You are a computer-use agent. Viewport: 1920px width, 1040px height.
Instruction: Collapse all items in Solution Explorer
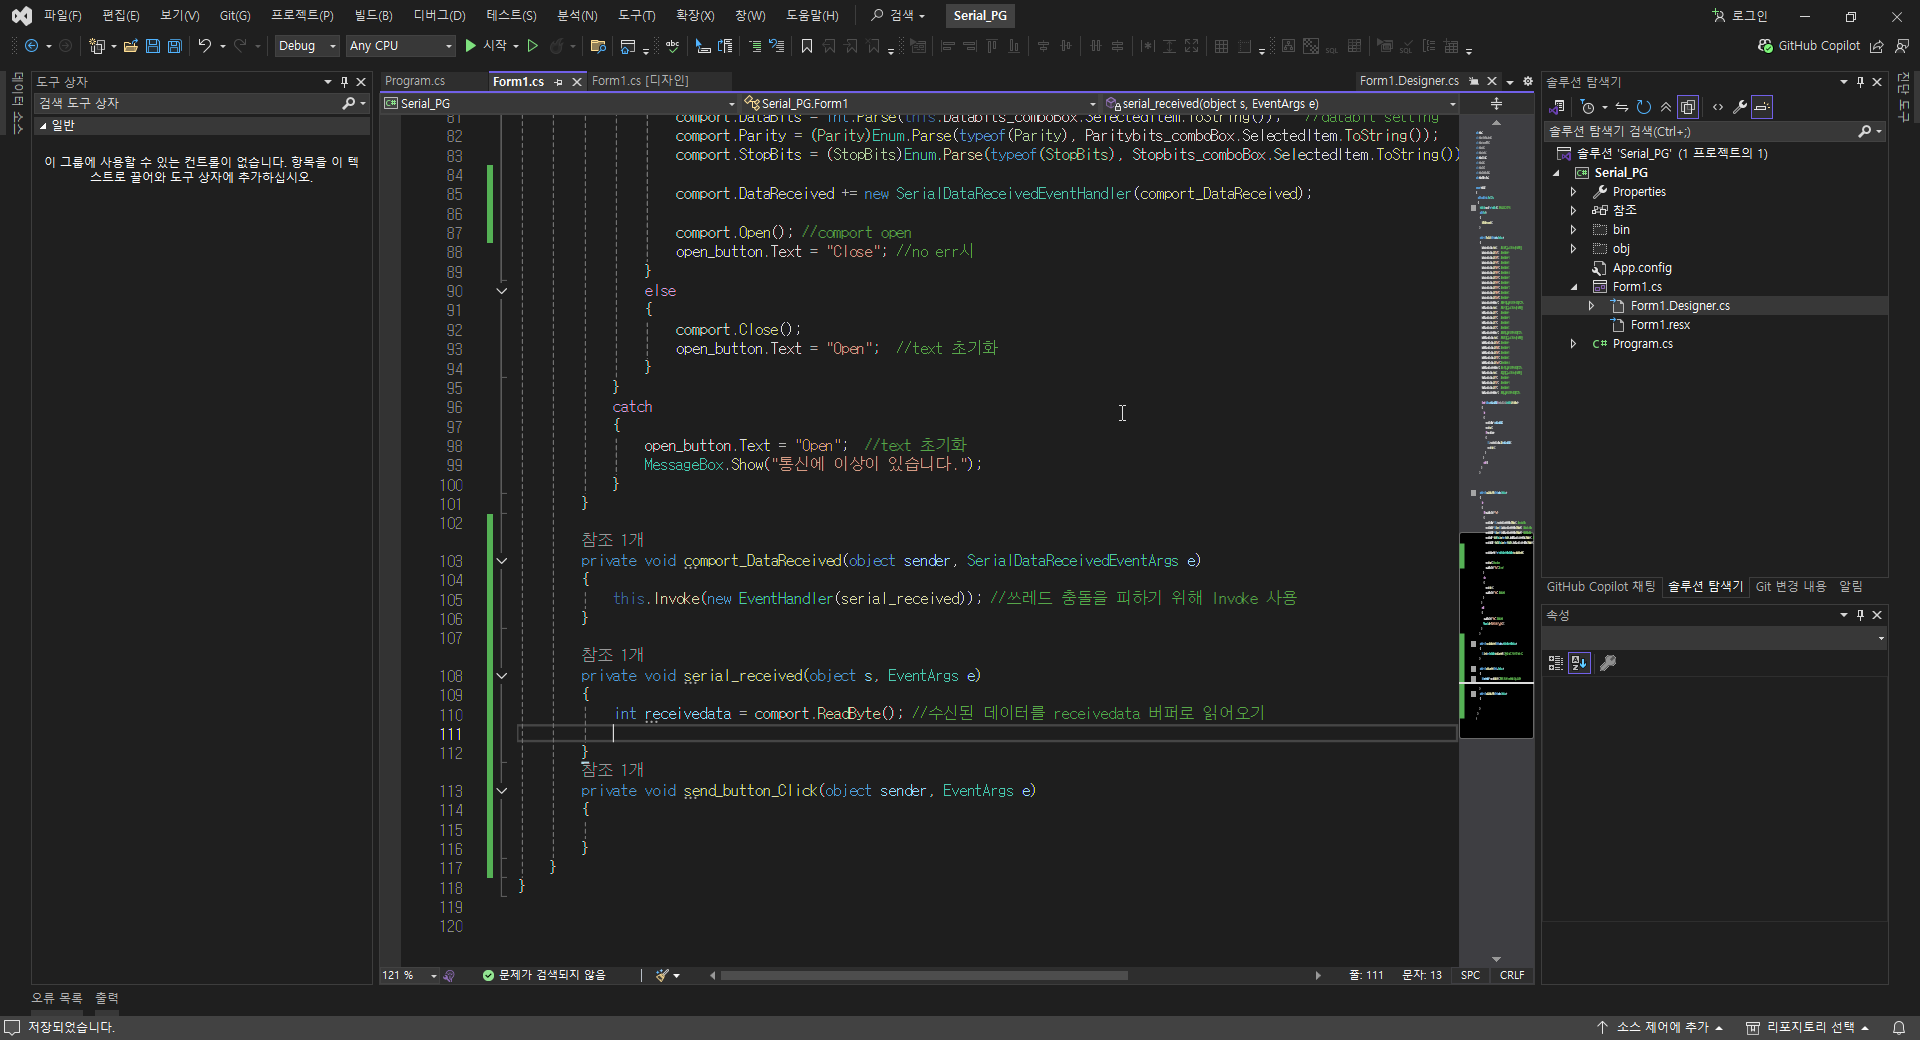tap(1666, 107)
